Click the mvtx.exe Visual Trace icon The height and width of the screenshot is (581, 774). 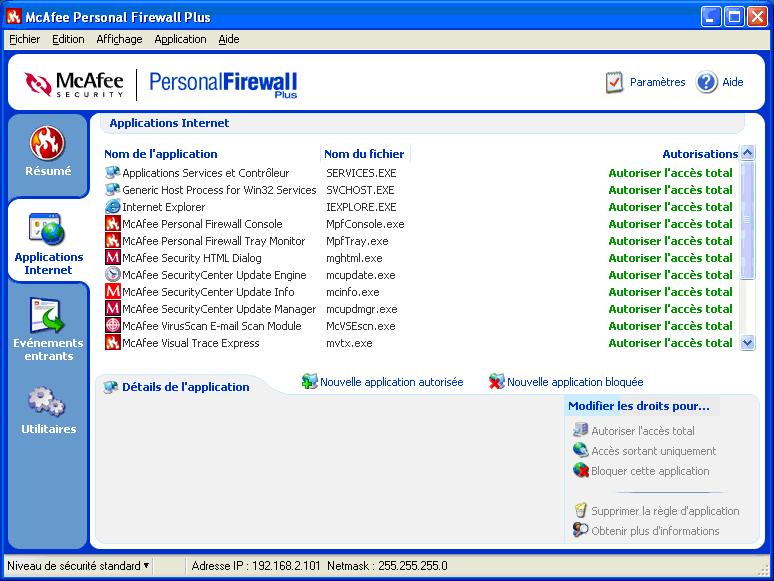[x=113, y=343]
